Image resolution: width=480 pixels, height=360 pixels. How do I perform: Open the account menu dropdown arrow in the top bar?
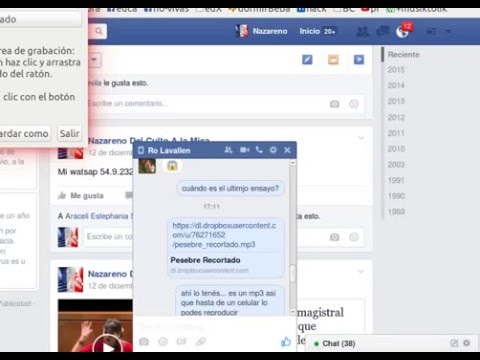click(x=448, y=31)
